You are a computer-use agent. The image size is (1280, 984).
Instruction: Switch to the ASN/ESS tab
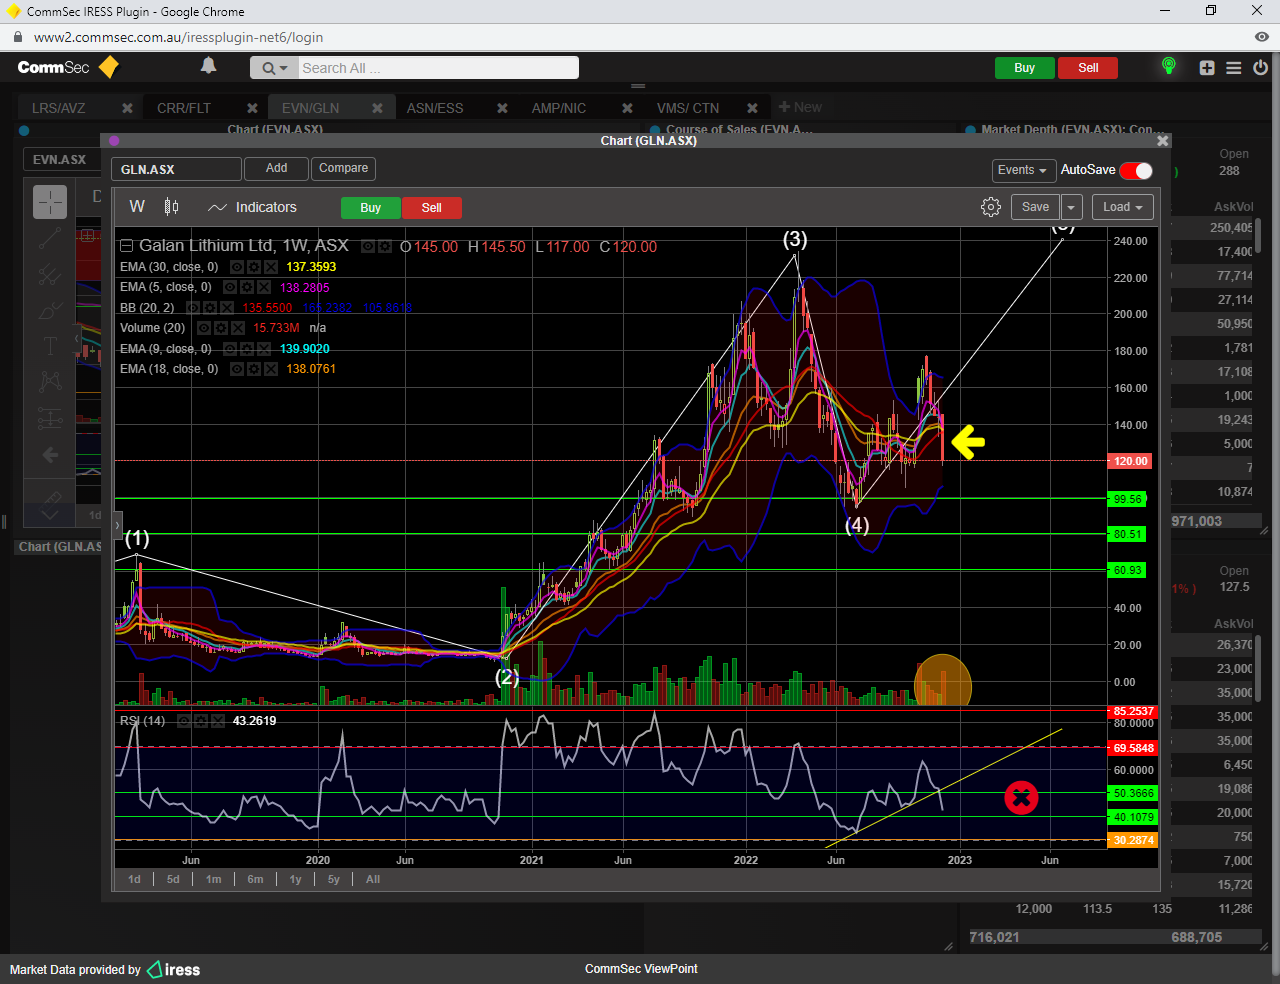[x=435, y=108]
